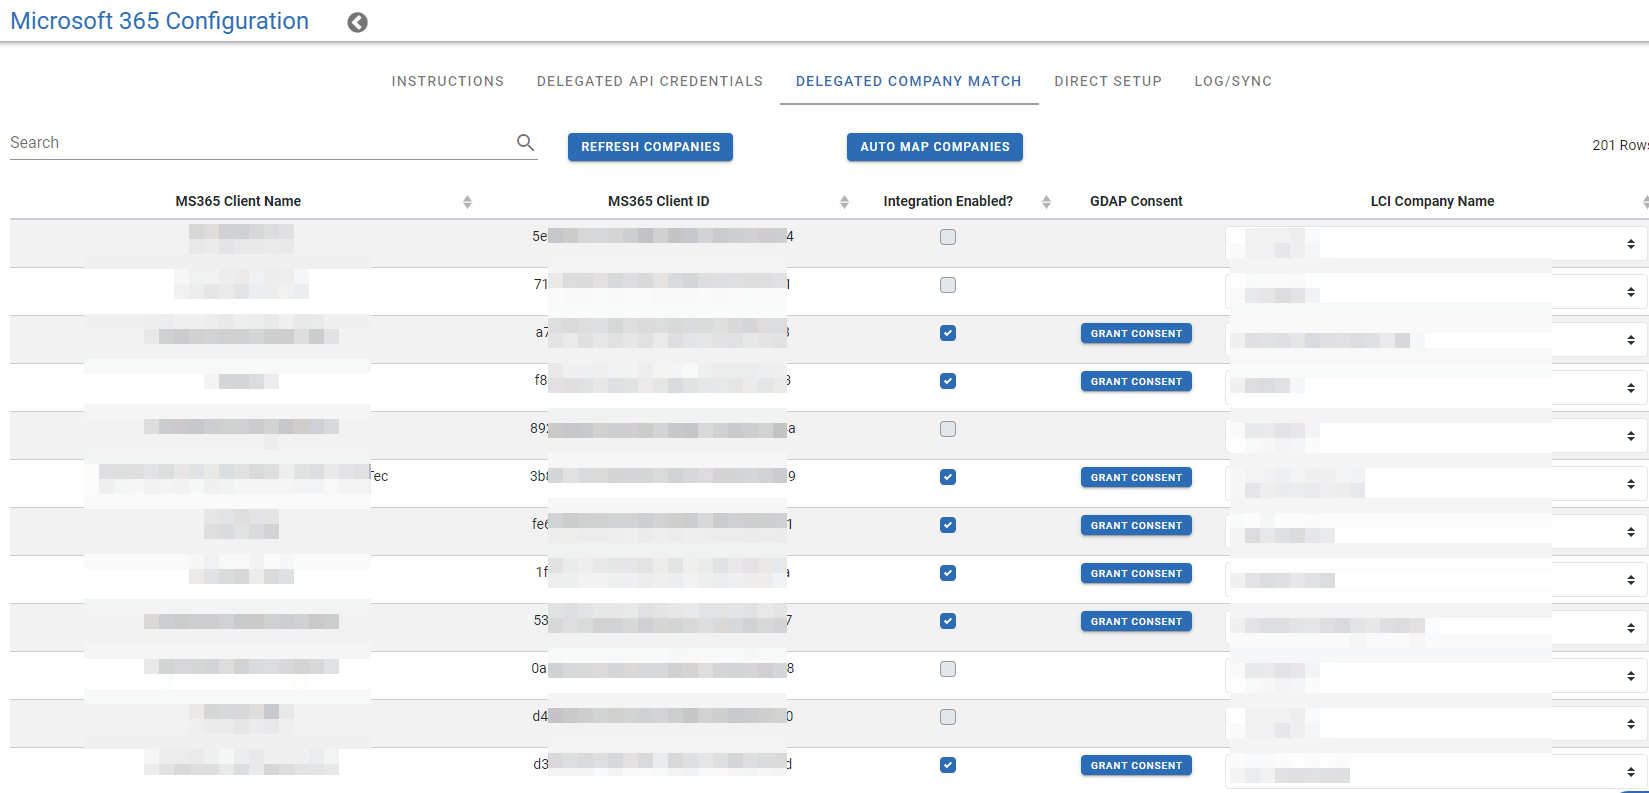
Task: Grant consent for client ID starting 53
Action: pyautogui.click(x=1136, y=621)
